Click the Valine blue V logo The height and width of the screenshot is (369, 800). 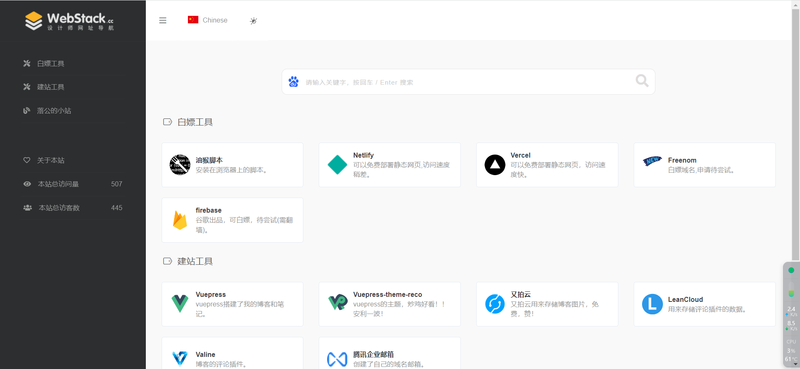180,359
